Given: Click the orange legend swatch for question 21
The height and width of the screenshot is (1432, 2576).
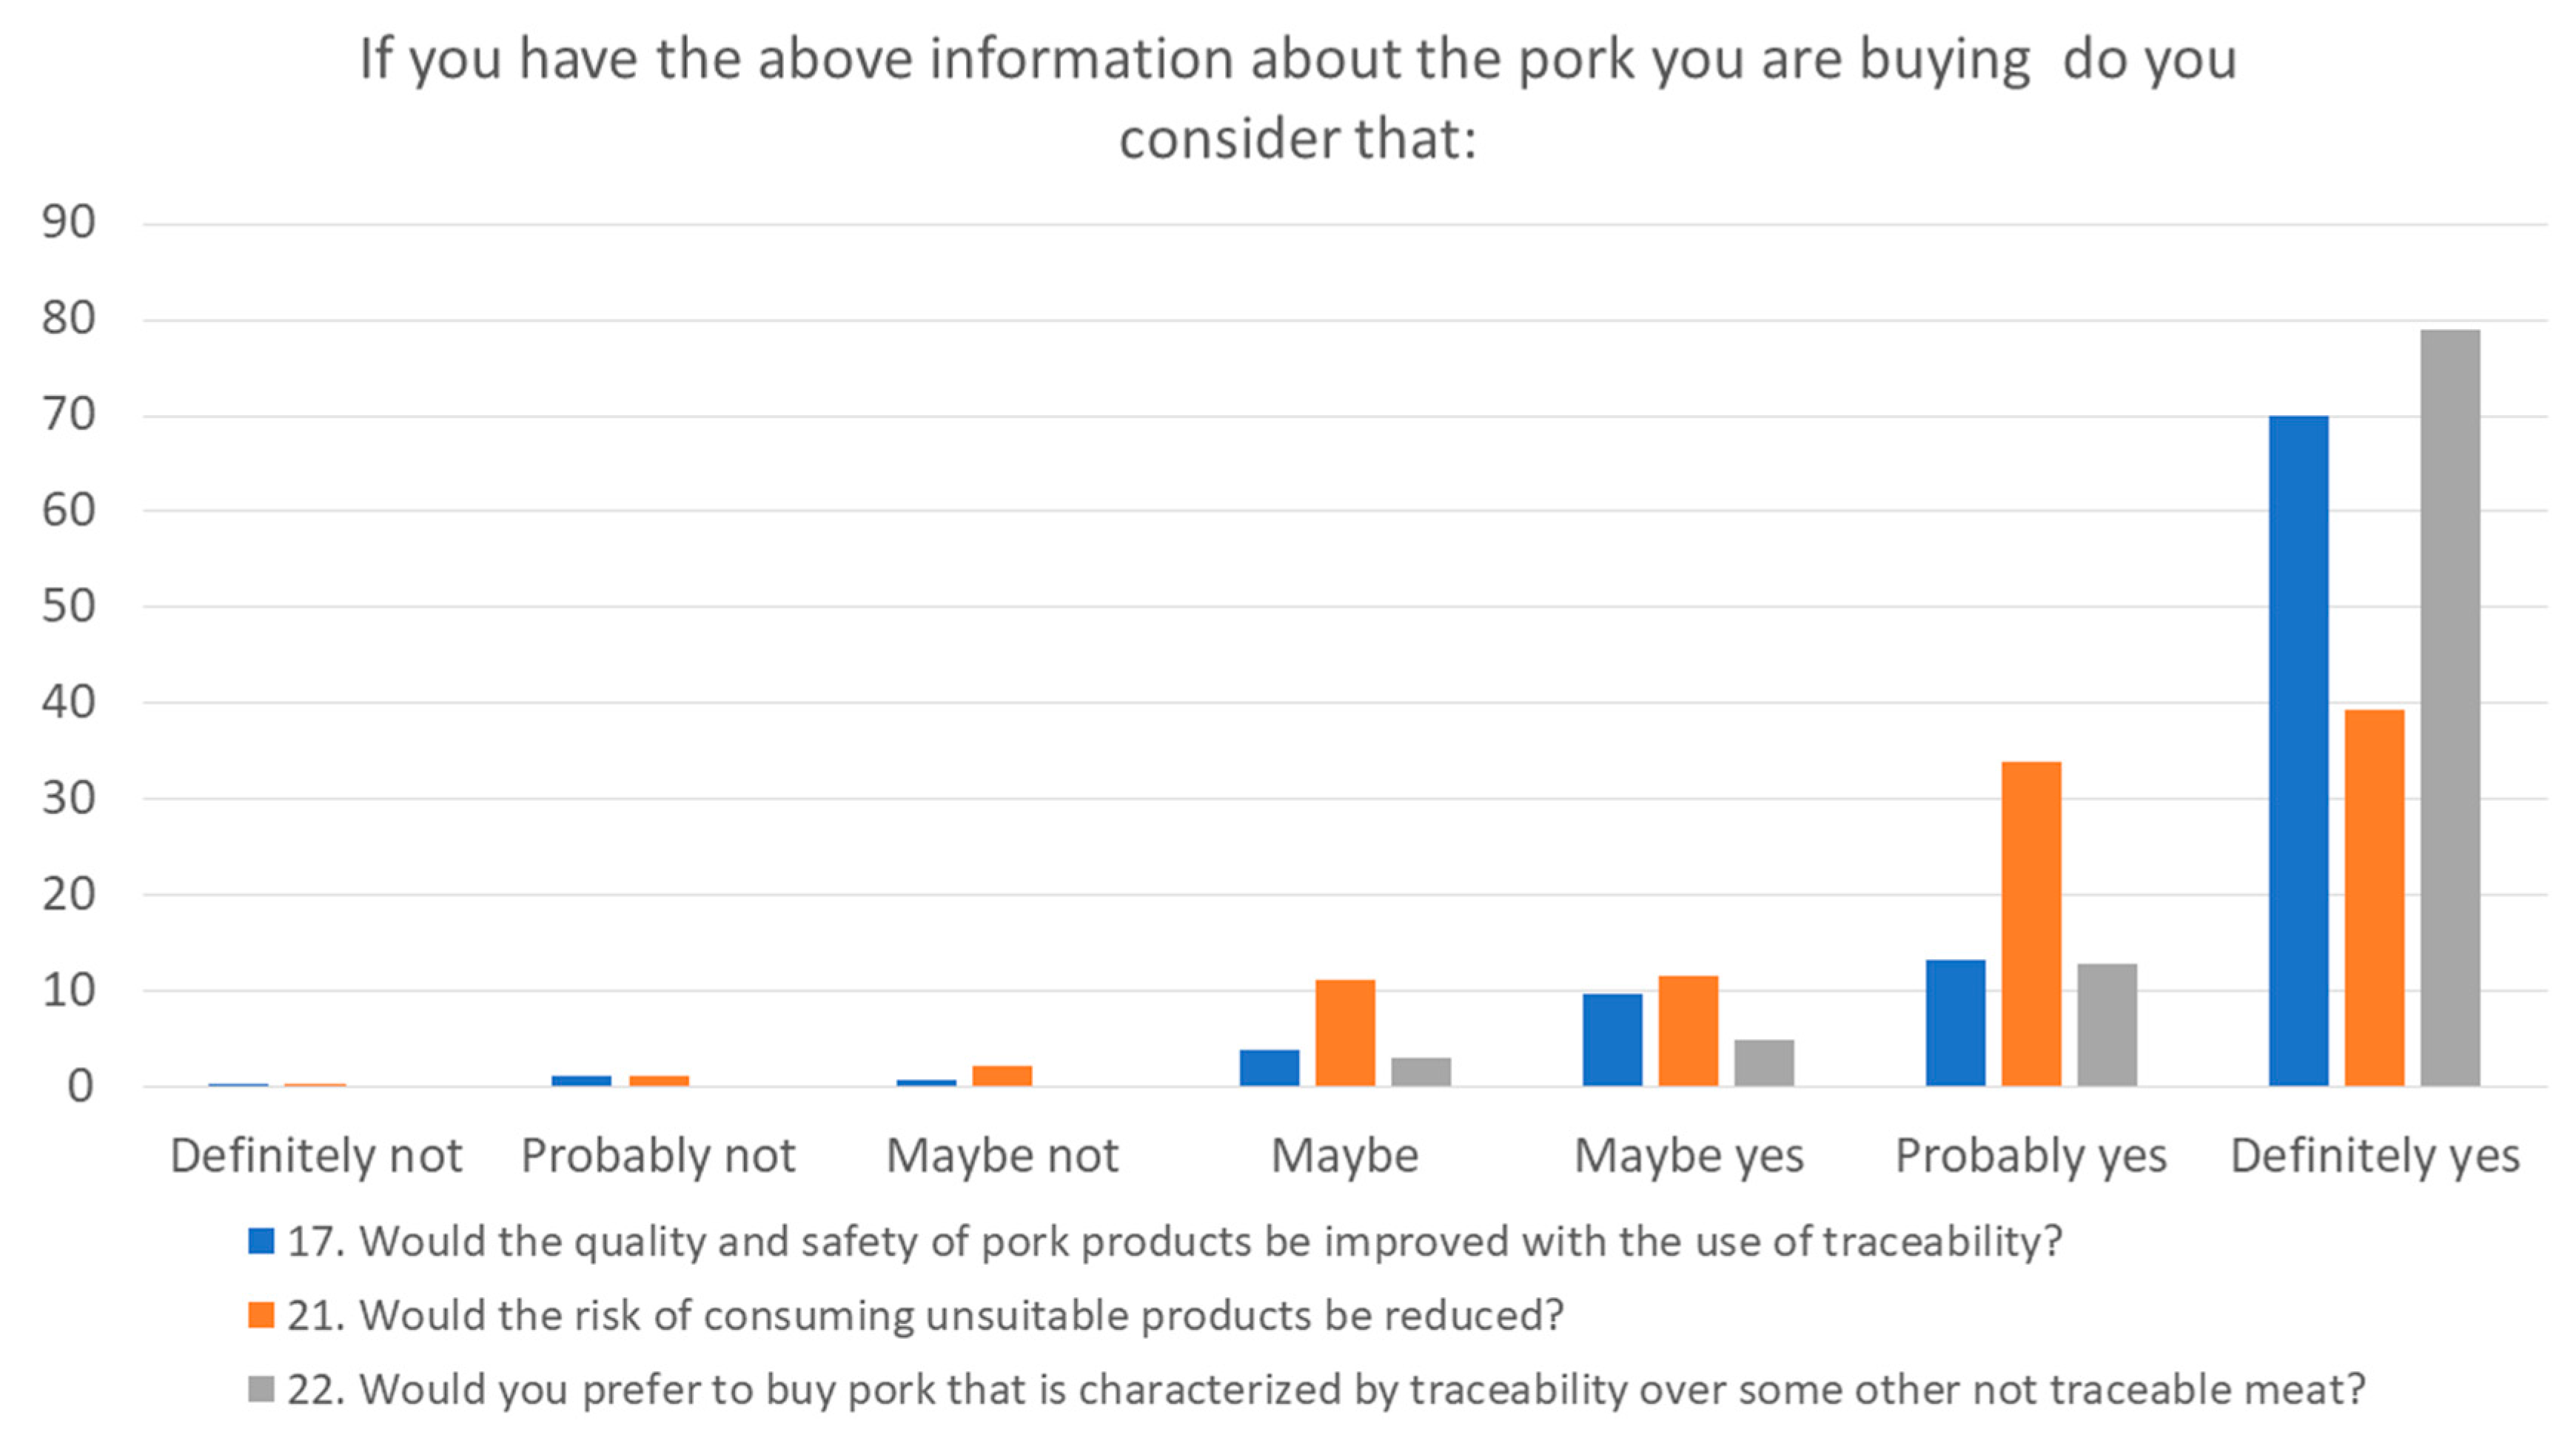Looking at the screenshot, I should [261, 1315].
